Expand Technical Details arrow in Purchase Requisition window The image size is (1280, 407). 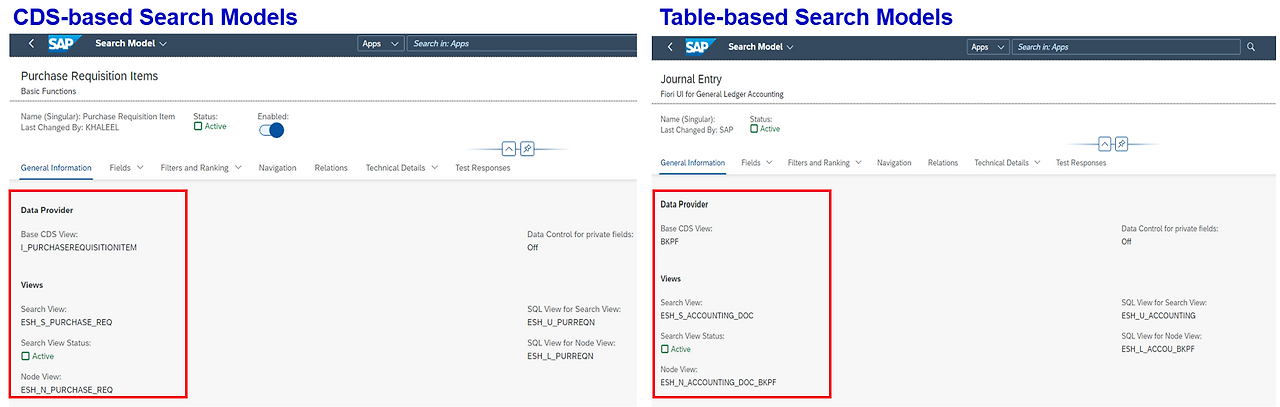(x=434, y=167)
